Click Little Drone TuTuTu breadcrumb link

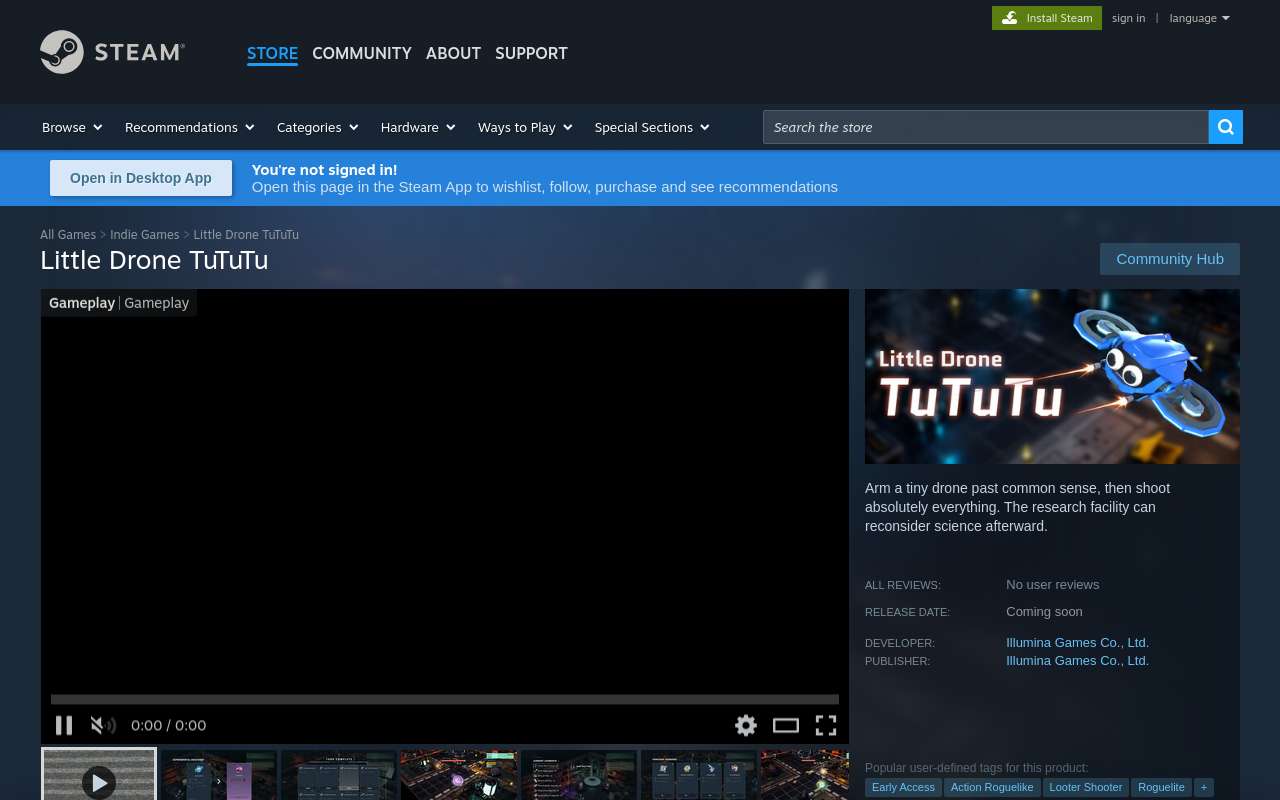tap(246, 235)
